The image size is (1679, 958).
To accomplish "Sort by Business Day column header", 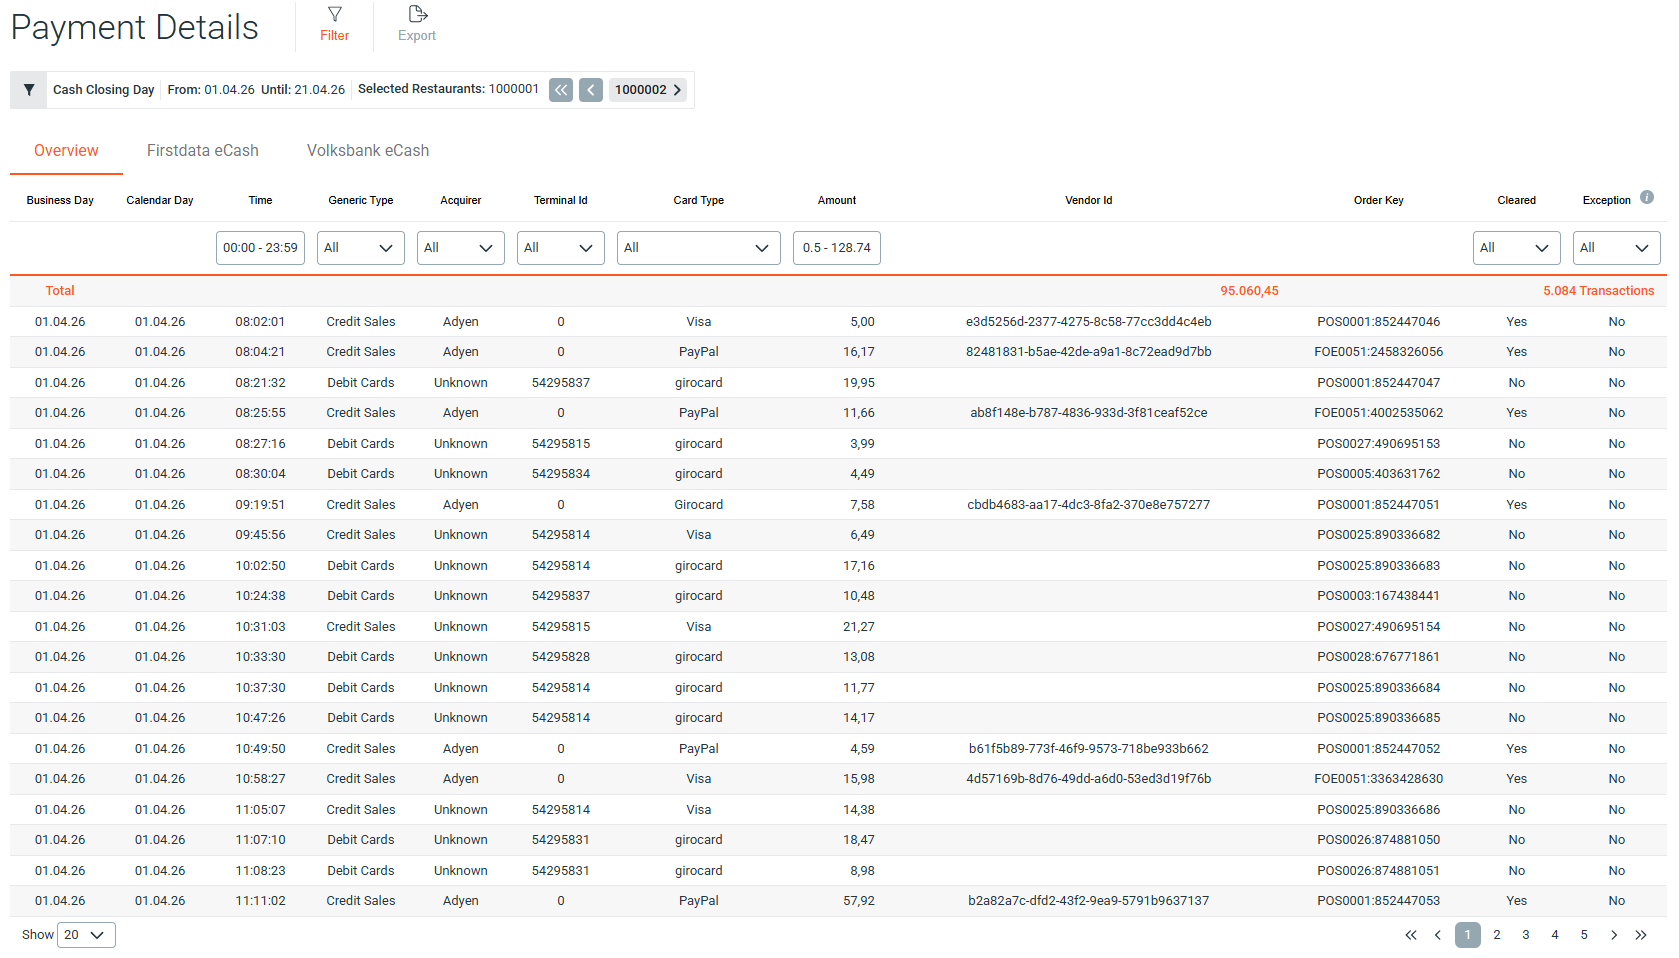I will click(x=60, y=200).
